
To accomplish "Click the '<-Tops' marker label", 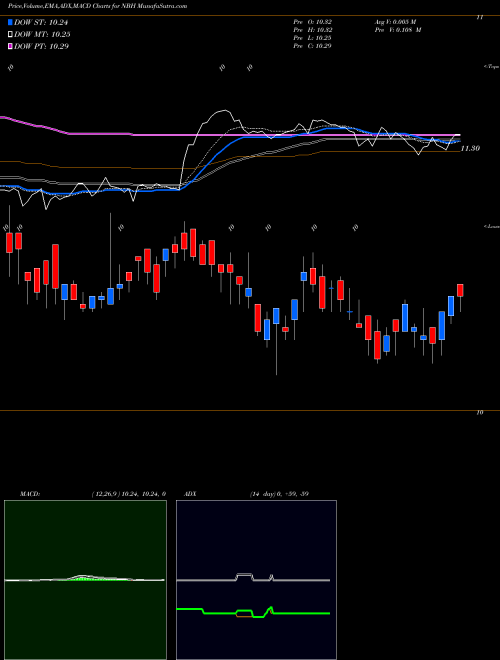I will (x=492, y=67).
